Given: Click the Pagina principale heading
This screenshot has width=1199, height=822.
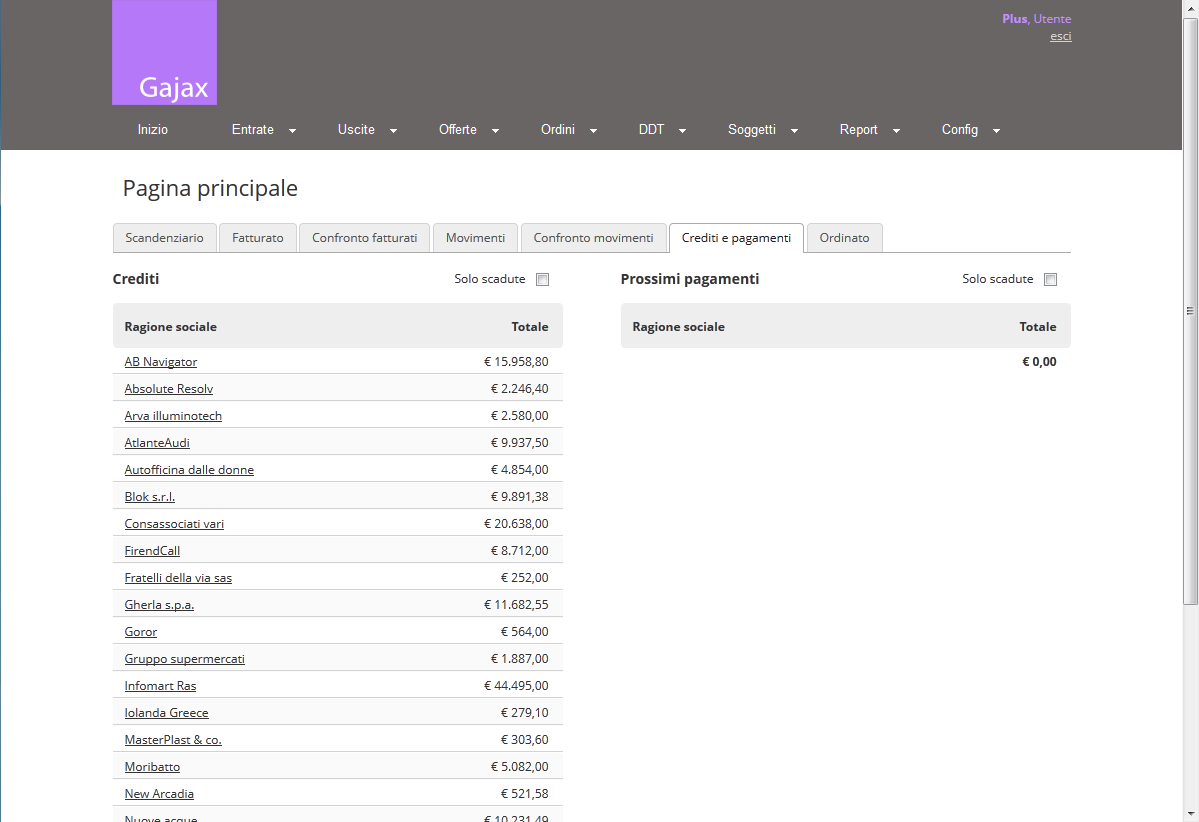Looking at the screenshot, I should [210, 188].
